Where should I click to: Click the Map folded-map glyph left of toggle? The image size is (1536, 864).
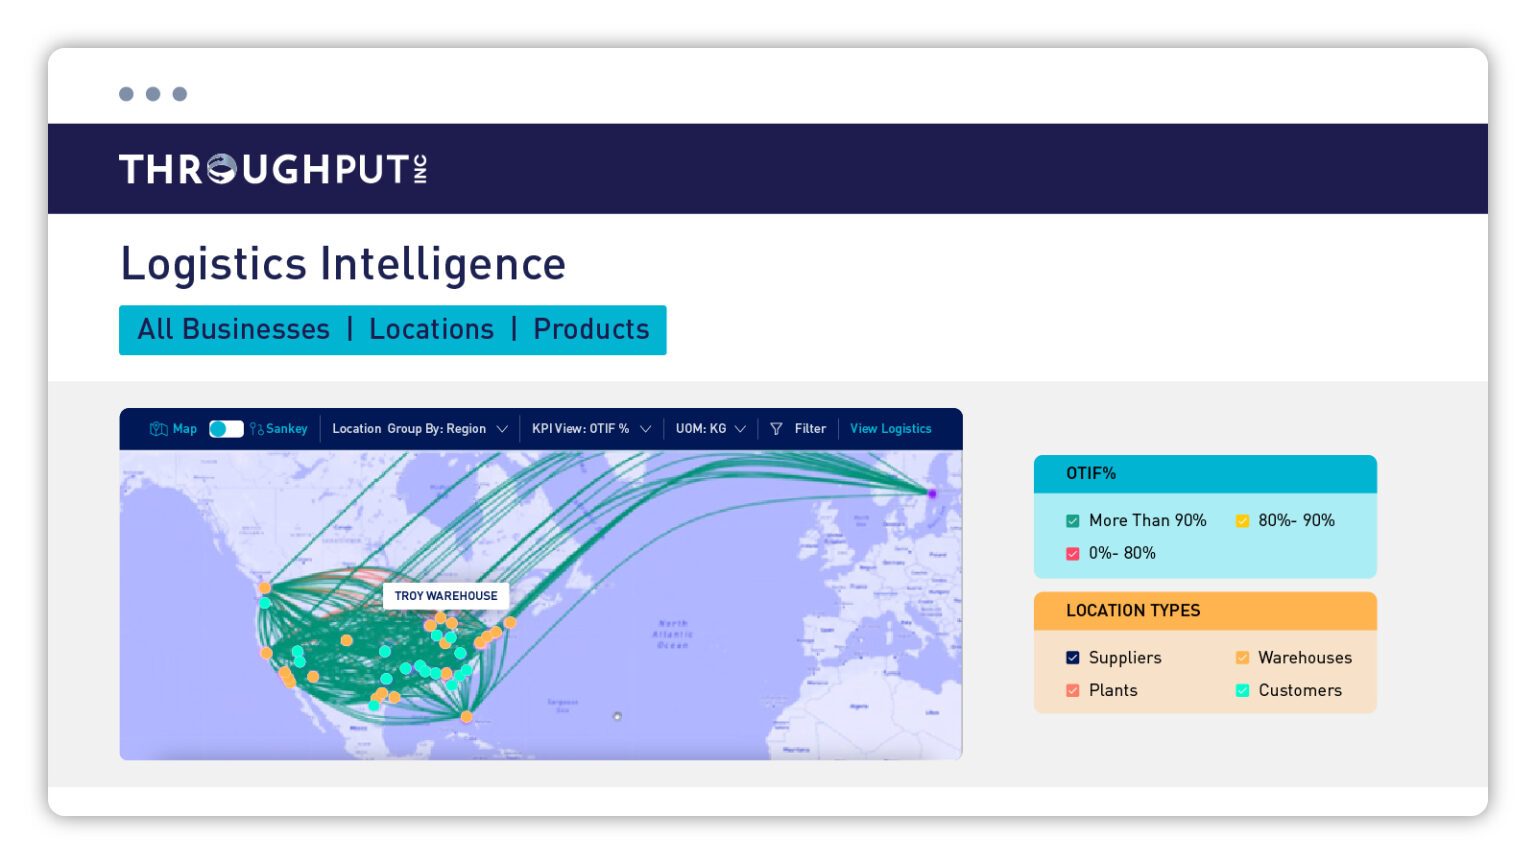[159, 428]
